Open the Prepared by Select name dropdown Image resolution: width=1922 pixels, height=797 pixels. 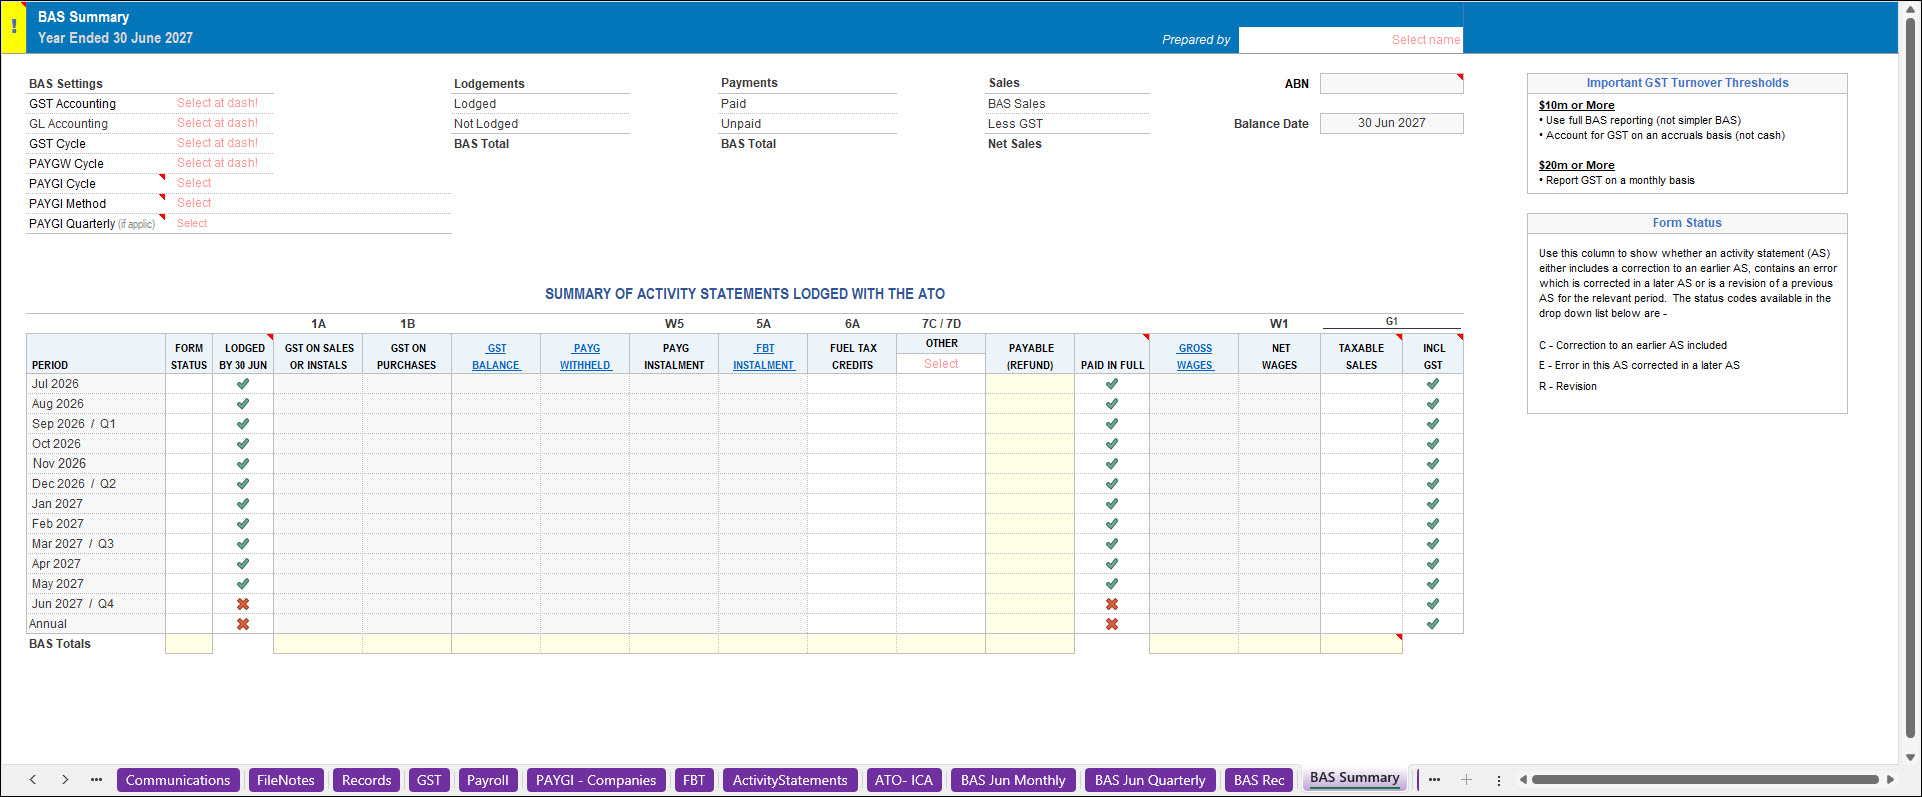(x=1351, y=40)
